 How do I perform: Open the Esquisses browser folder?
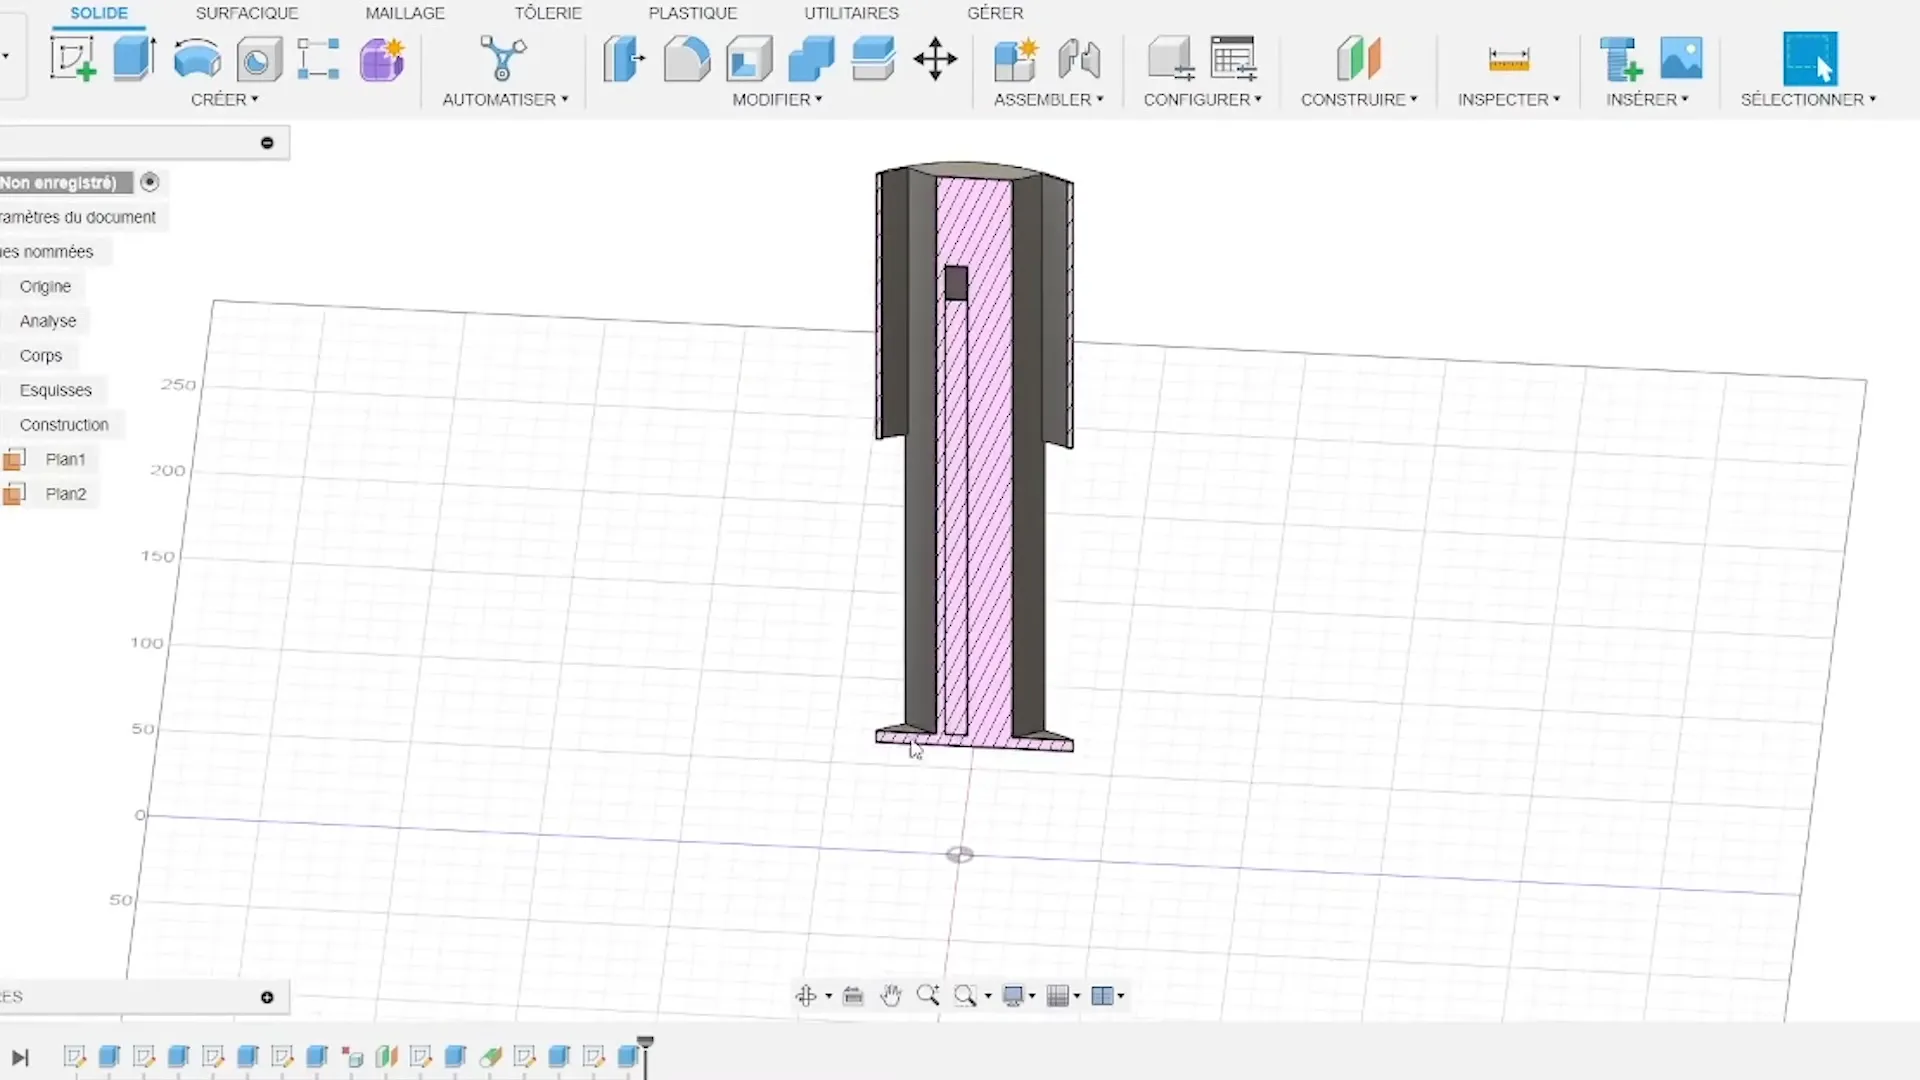coord(56,390)
